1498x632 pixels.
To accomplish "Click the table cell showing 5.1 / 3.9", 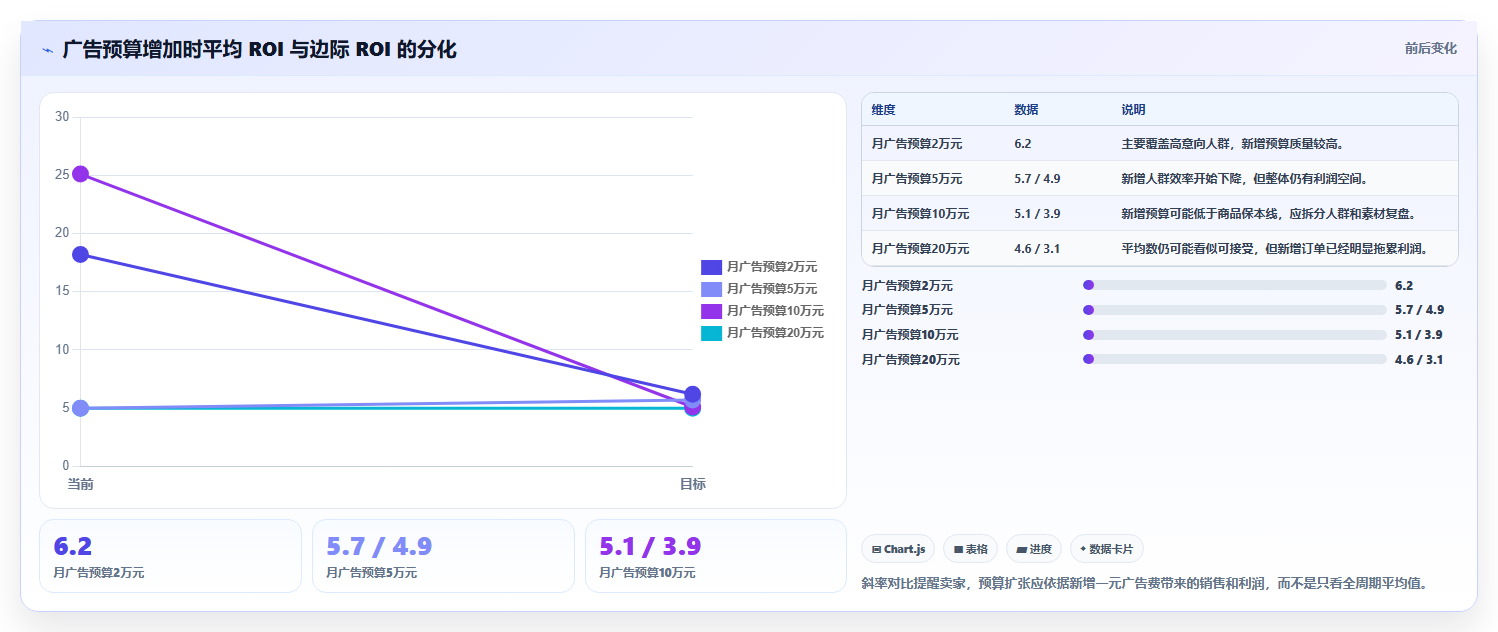I will 1037,214.
